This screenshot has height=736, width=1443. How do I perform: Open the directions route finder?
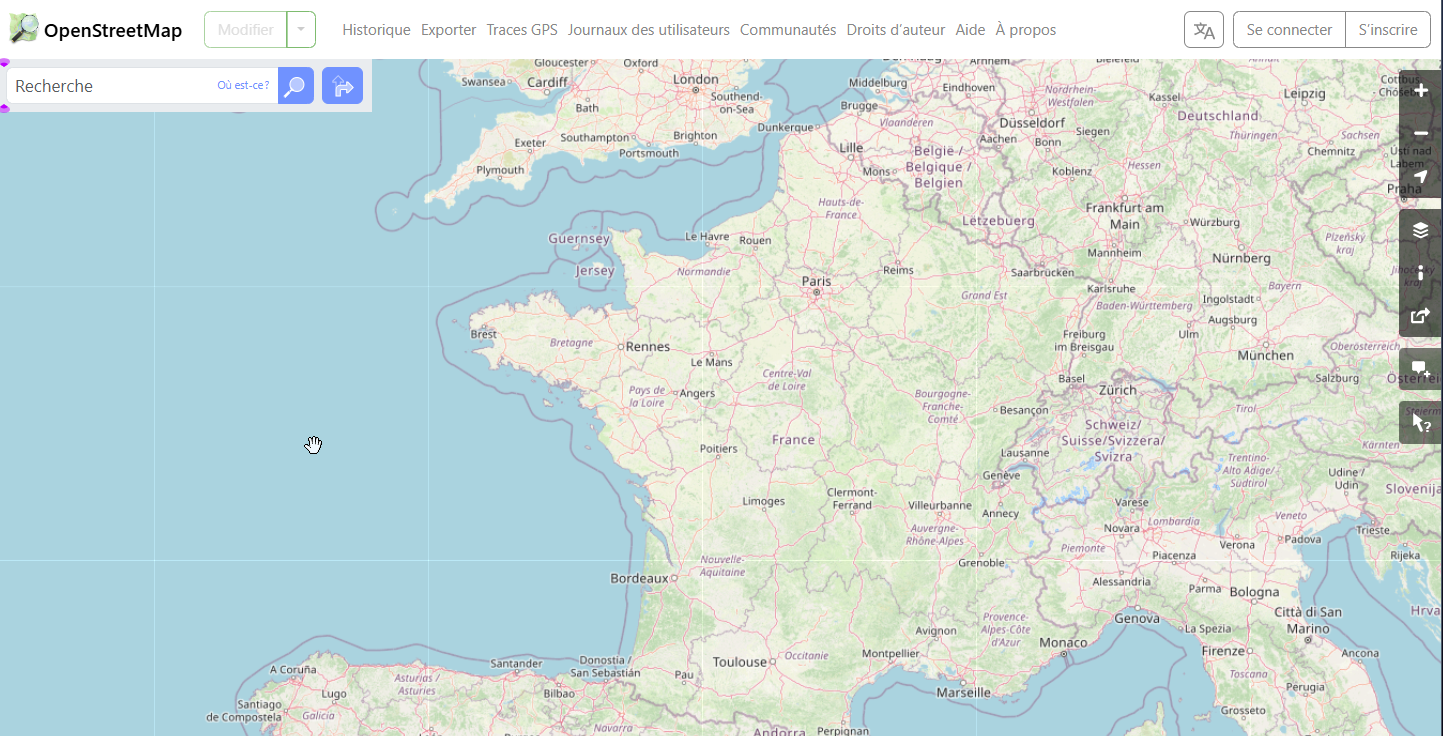(x=342, y=86)
